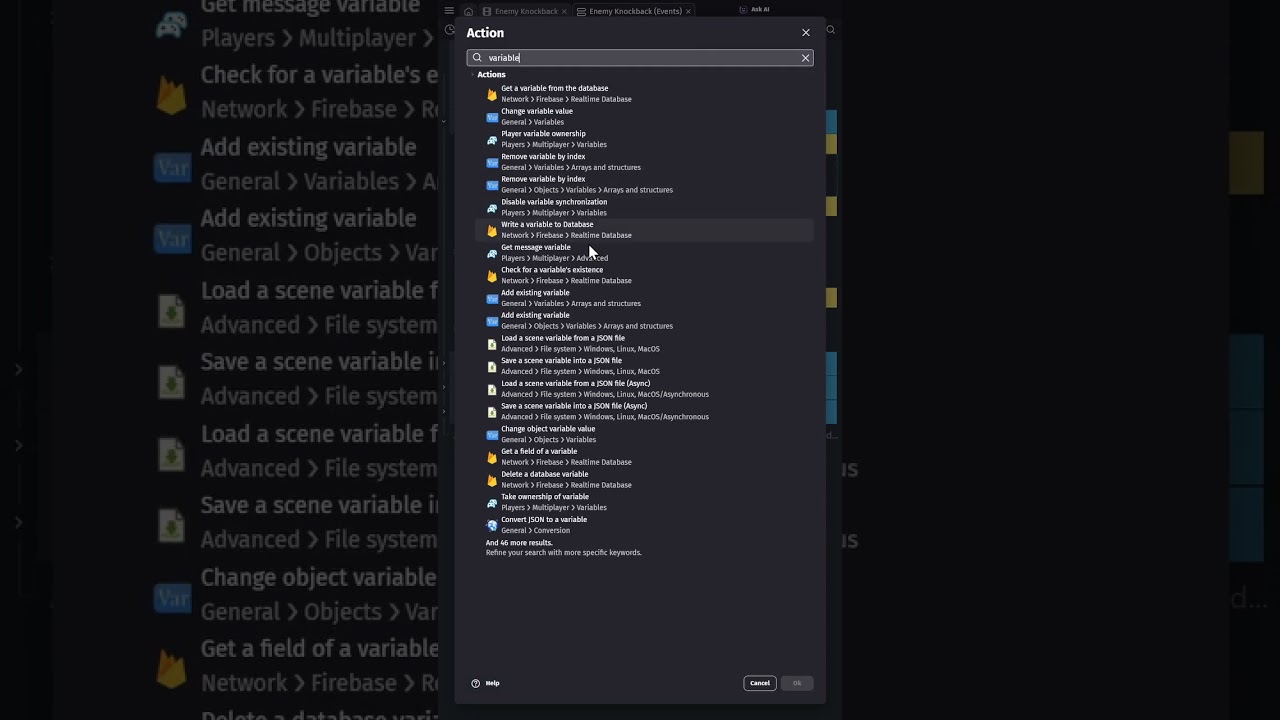1280x720 pixels.
Task: Choose the 'Take ownership of variable' multiplayer icon
Action: (492, 503)
